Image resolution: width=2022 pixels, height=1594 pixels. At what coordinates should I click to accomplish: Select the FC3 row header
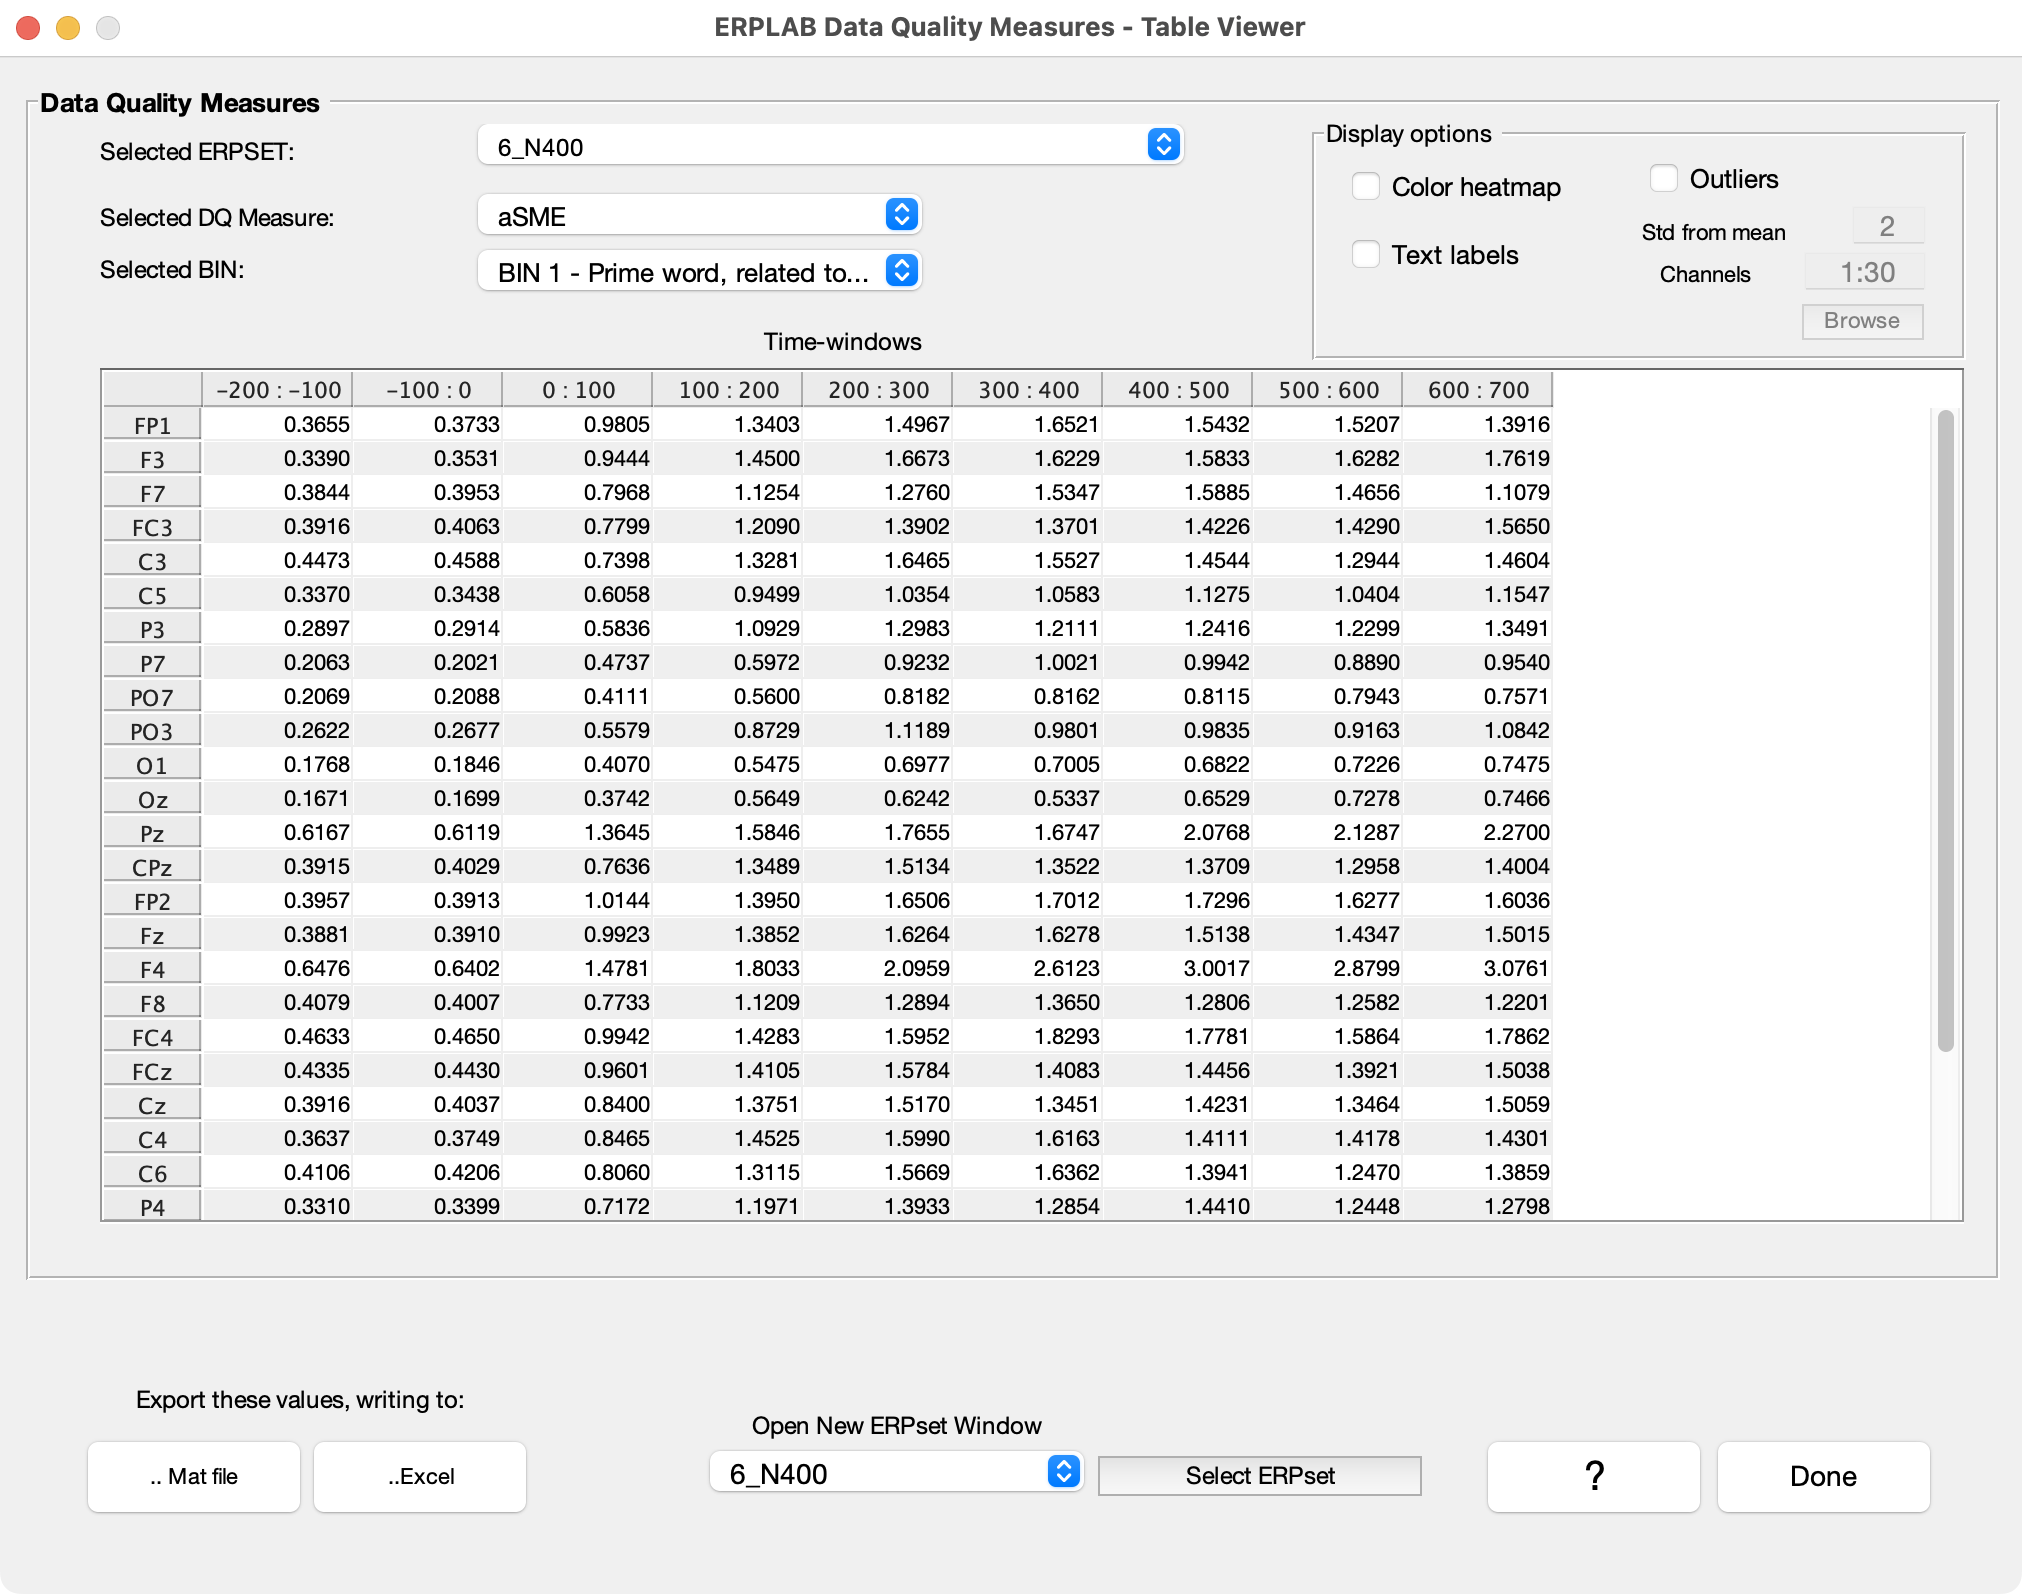pyautogui.click(x=152, y=527)
